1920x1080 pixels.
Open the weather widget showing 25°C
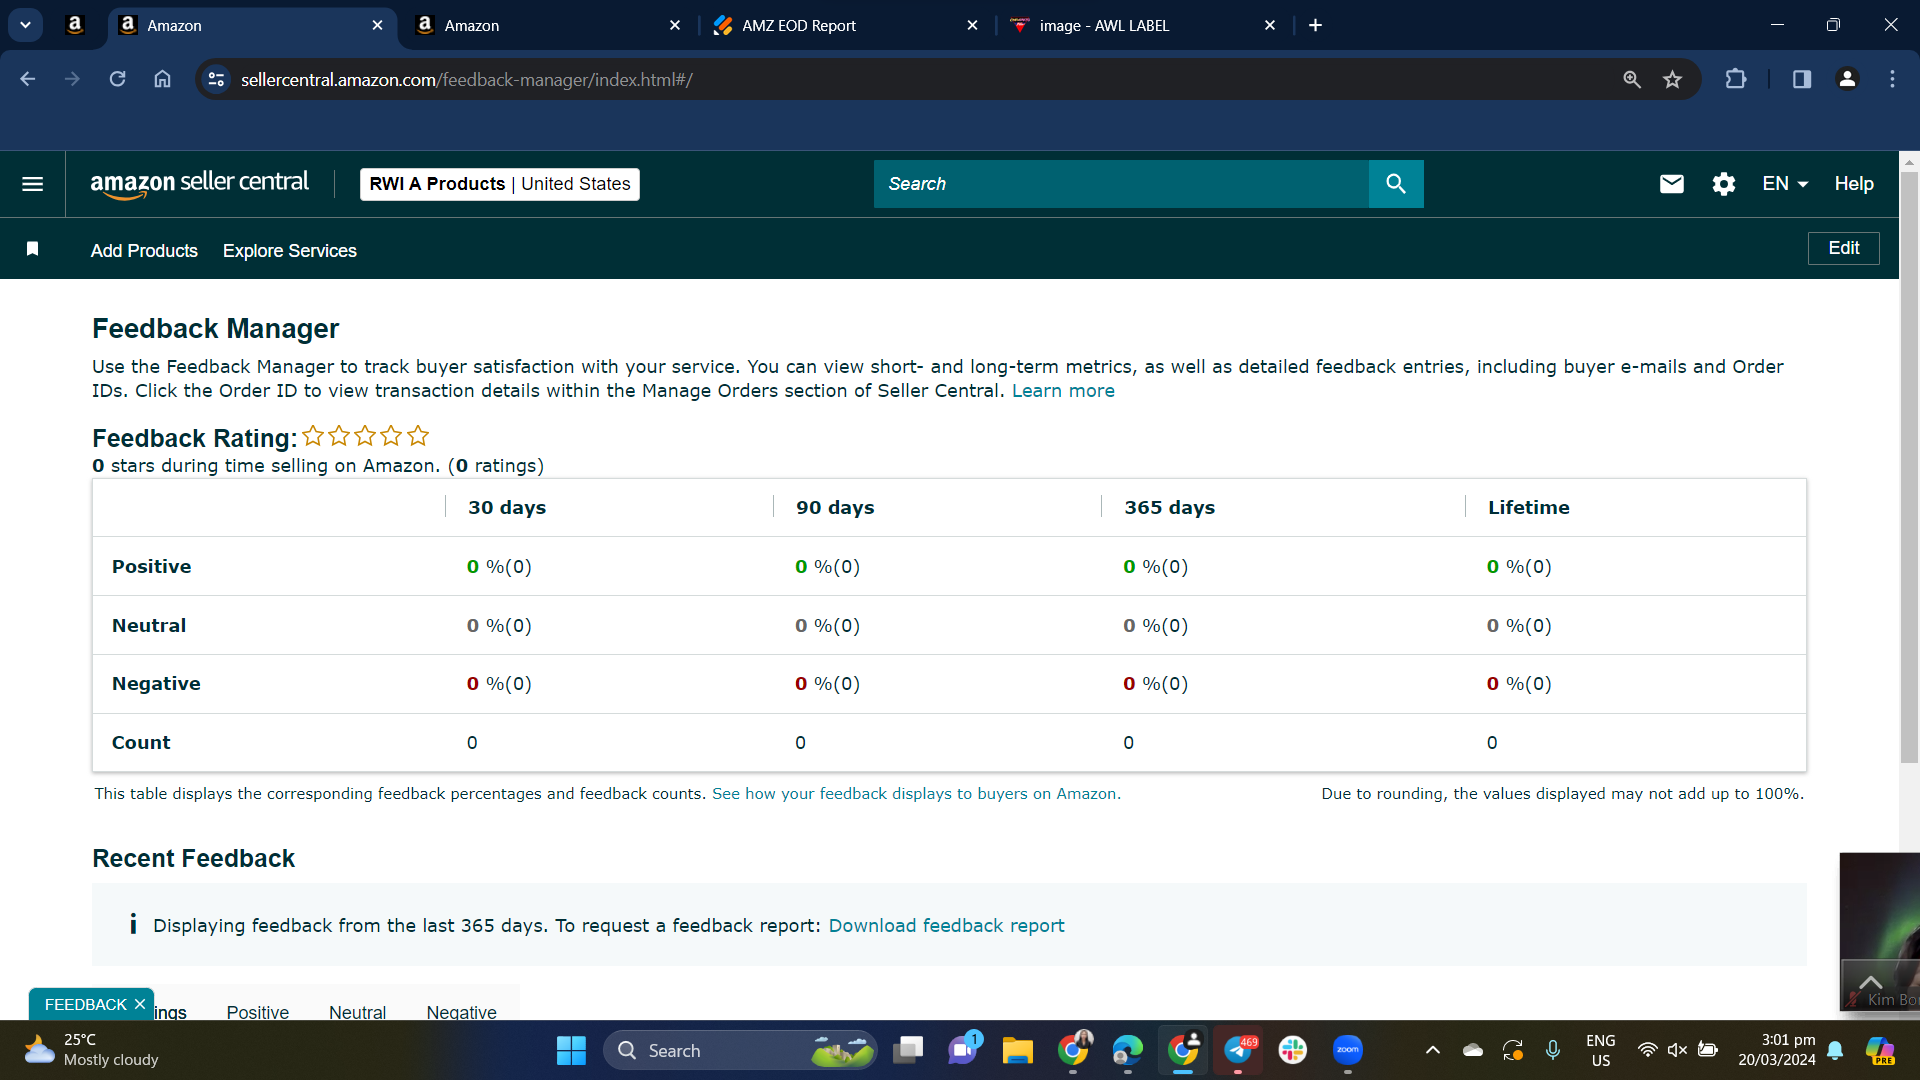click(x=92, y=1050)
